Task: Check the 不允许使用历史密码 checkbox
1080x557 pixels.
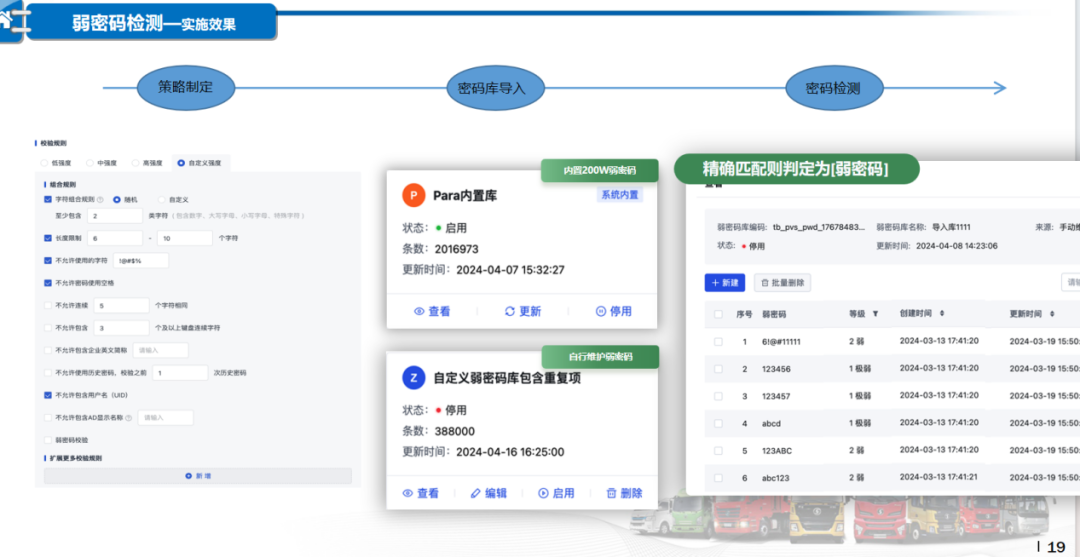Action: (x=48, y=373)
